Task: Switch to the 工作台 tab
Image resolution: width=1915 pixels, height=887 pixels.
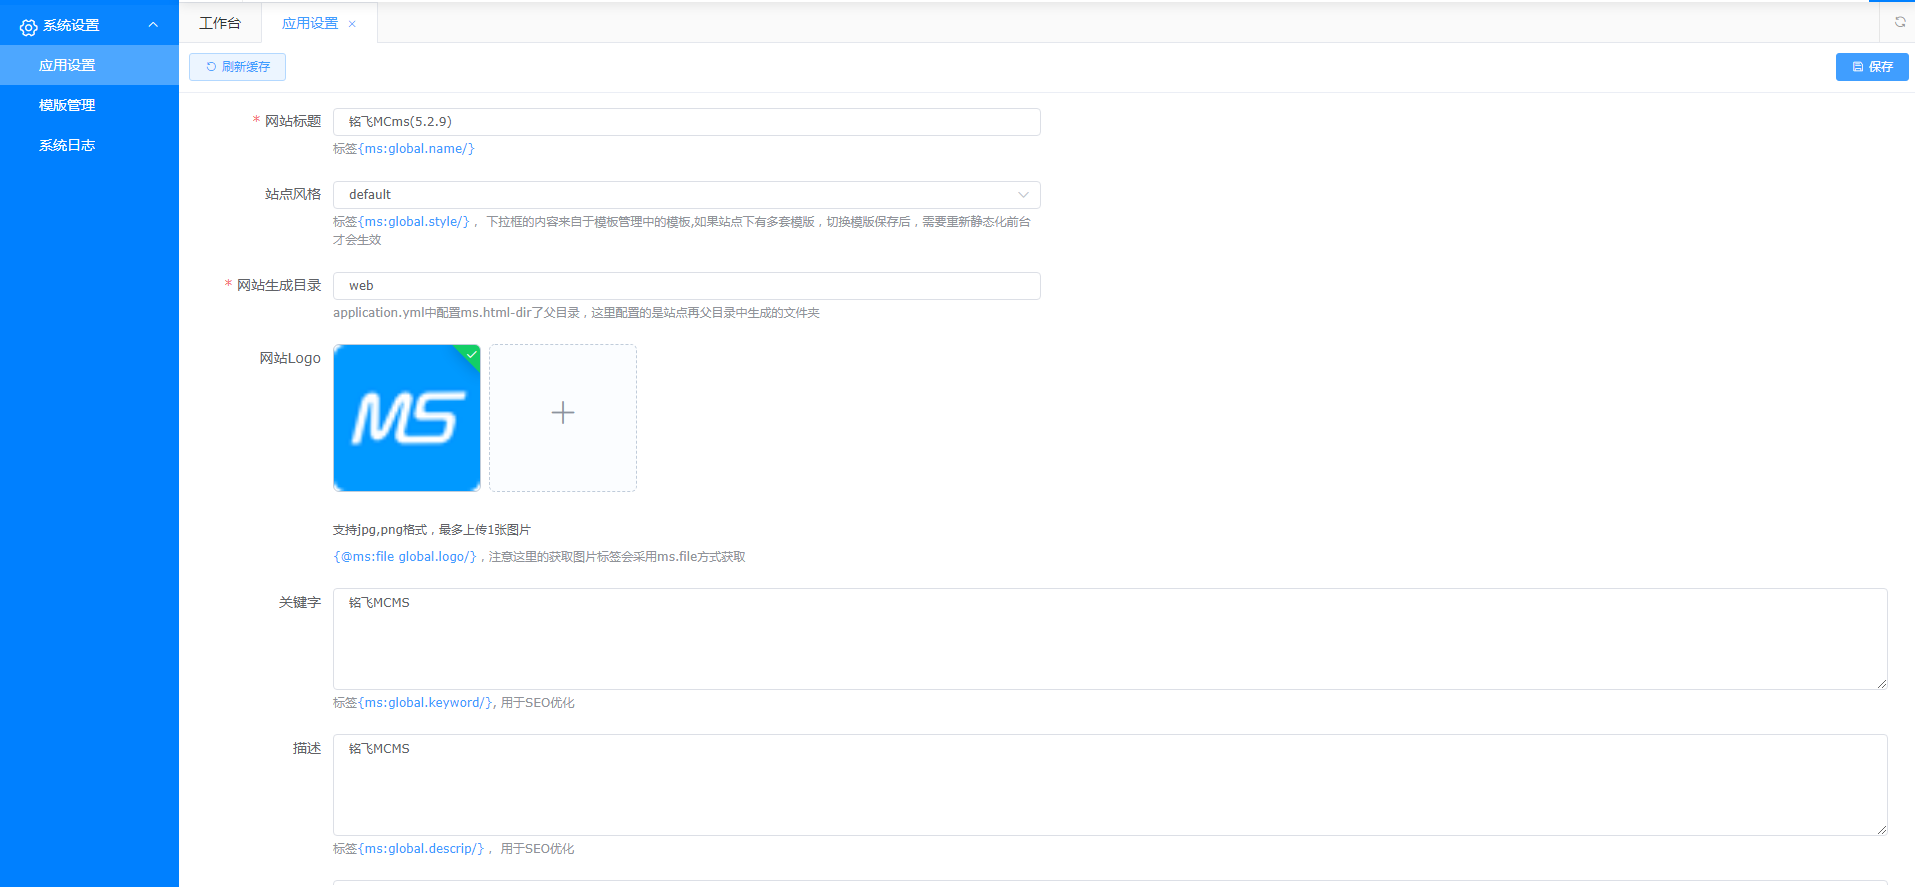Action: pyautogui.click(x=220, y=23)
